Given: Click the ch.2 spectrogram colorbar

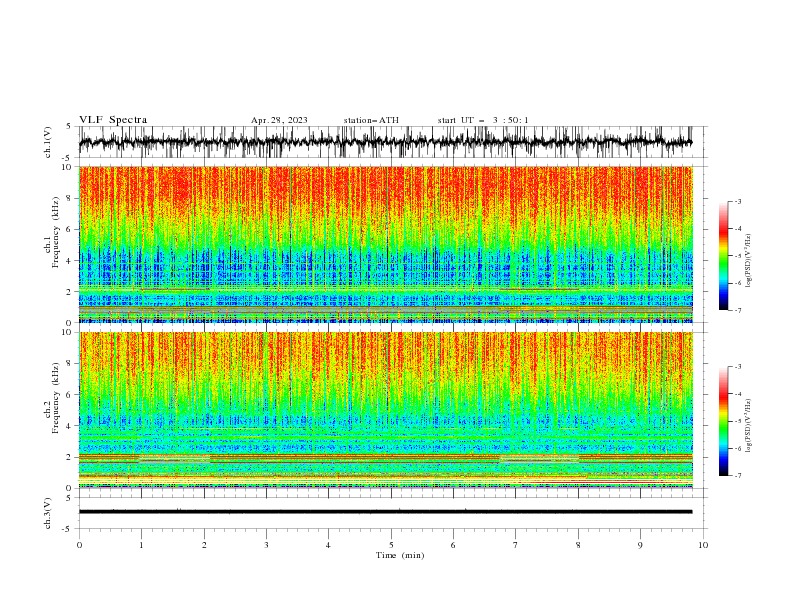Looking at the screenshot, I should (723, 421).
